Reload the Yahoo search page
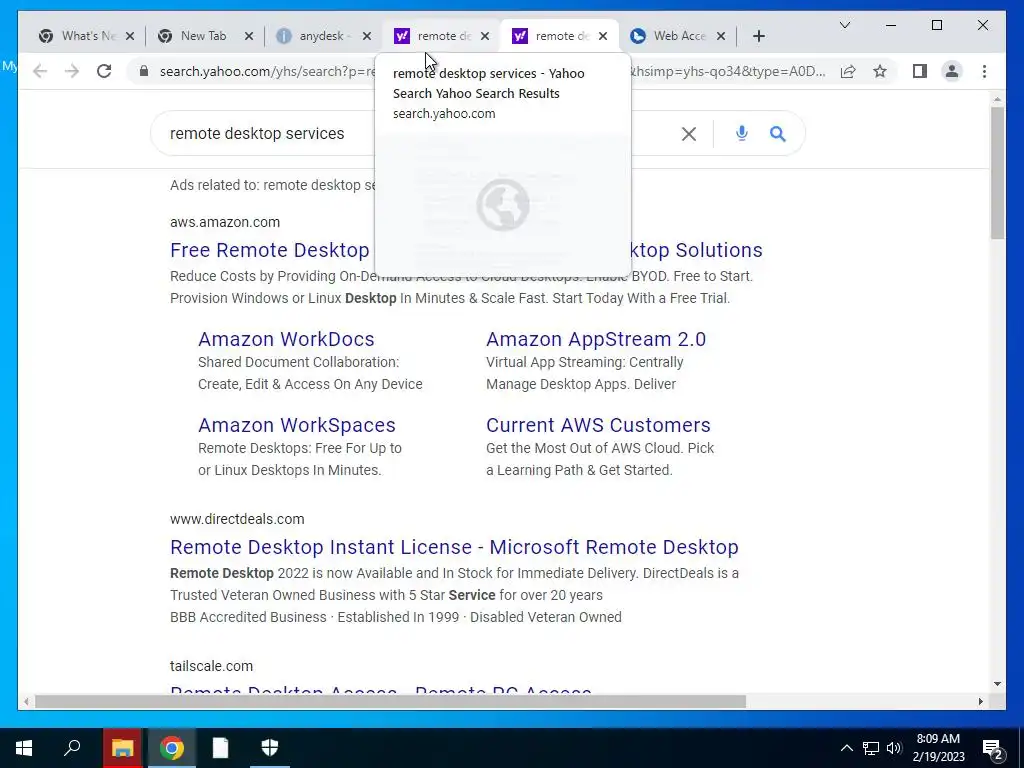The width and height of the screenshot is (1024, 768). 104,71
